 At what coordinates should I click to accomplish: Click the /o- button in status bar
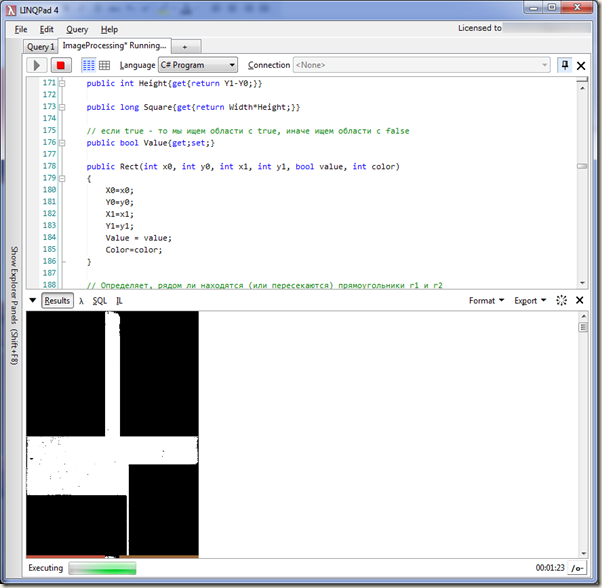click(577, 568)
